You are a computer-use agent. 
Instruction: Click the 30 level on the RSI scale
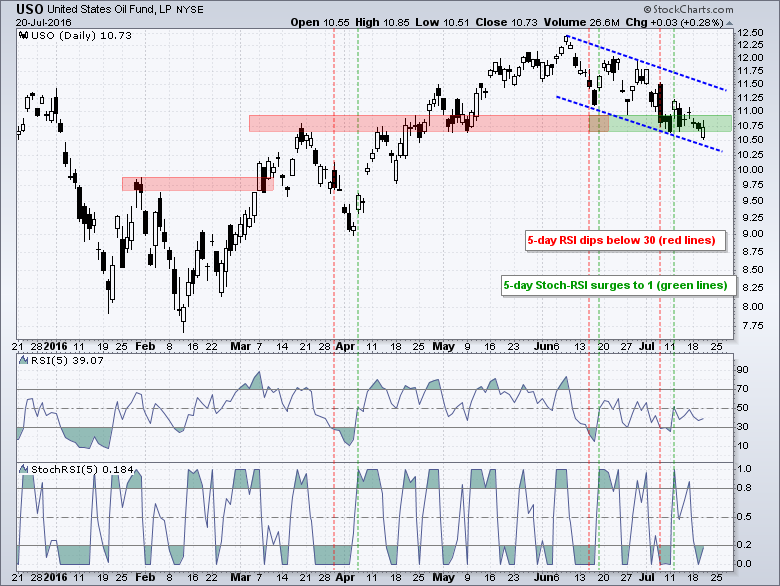[742, 426]
